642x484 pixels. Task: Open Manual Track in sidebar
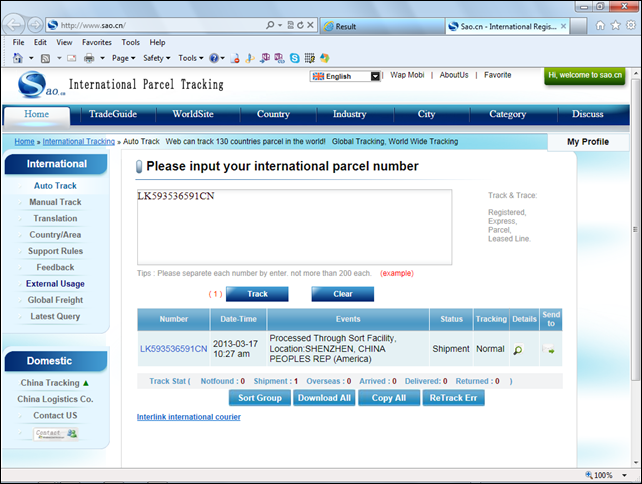pyautogui.click(x=55, y=202)
